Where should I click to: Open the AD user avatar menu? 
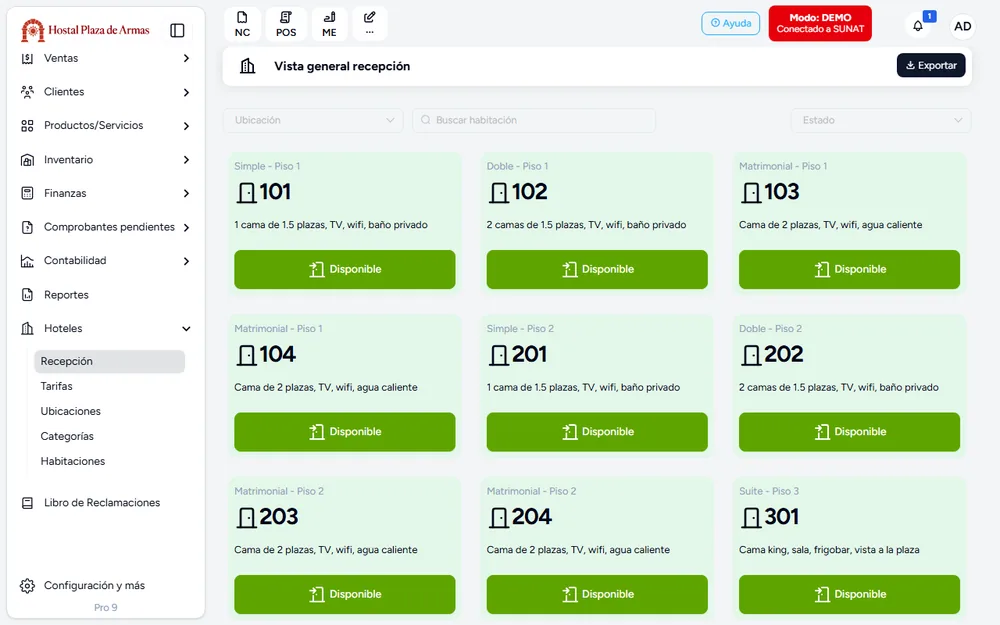[x=962, y=26]
